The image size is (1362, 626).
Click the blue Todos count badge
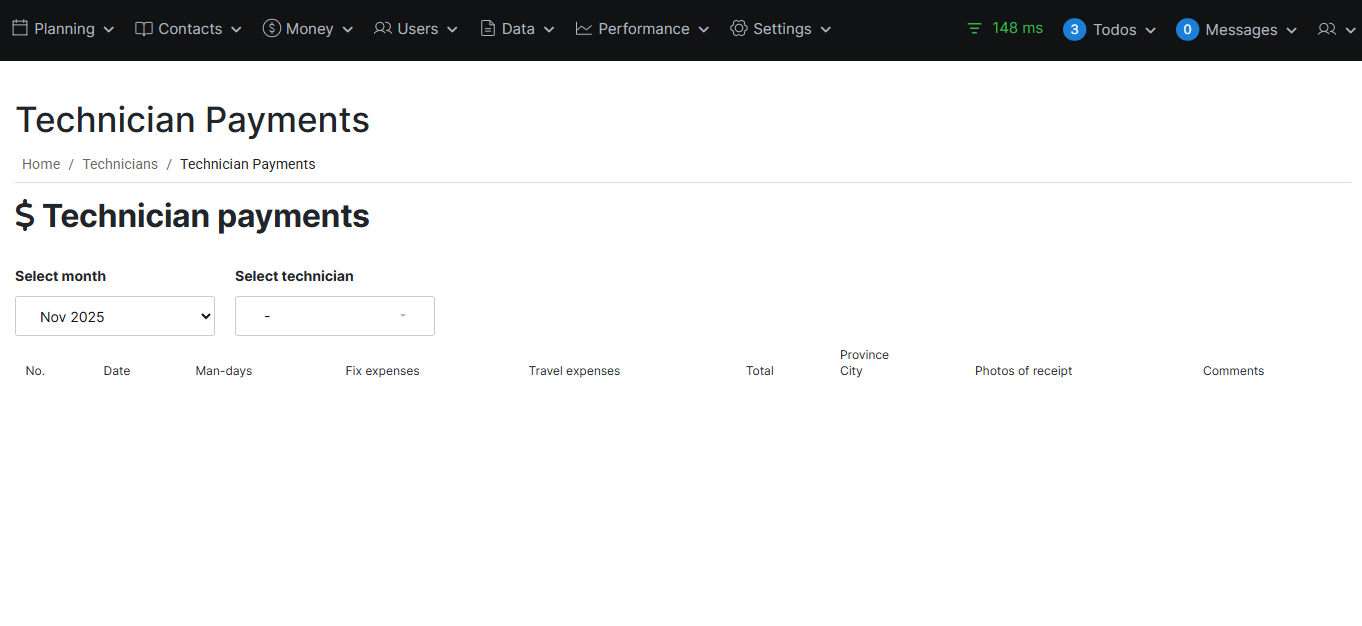pos(1074,30)
